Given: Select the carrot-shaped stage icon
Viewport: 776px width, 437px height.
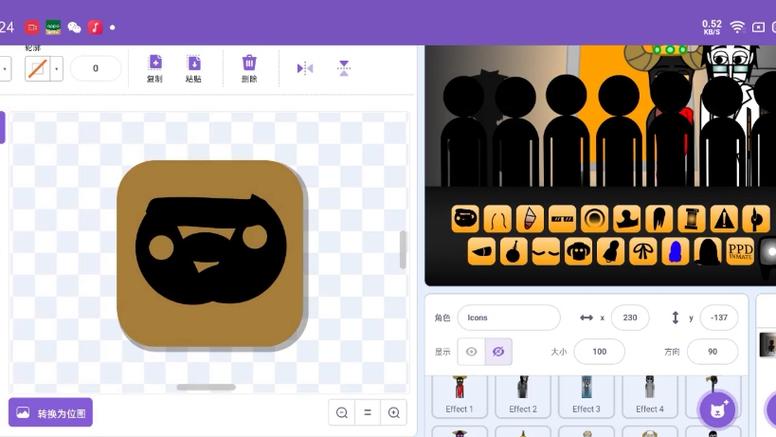Looking at the screenshot, I should coord(482,251).
